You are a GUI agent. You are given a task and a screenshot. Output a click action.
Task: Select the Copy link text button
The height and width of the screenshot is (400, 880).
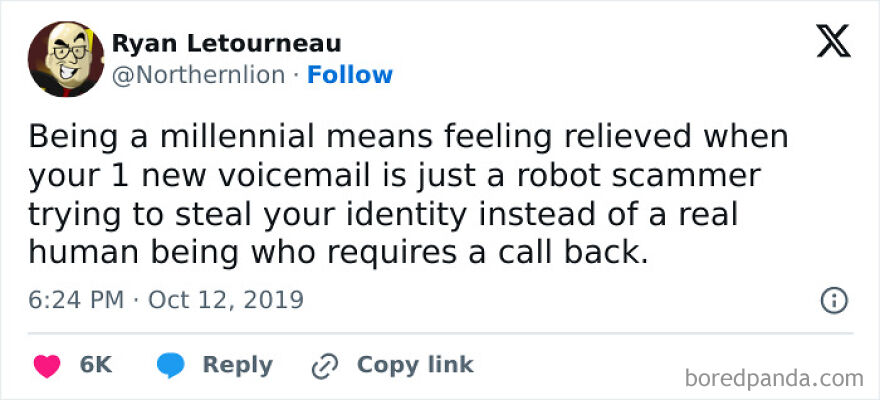click(415, 365)
